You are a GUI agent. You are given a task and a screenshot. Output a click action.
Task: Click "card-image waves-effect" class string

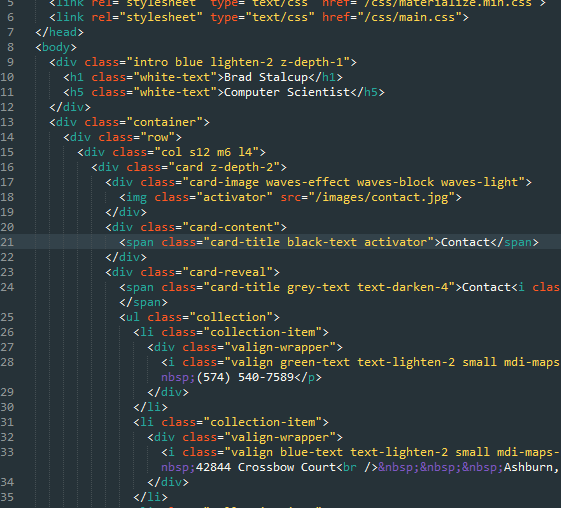(269, 182)
